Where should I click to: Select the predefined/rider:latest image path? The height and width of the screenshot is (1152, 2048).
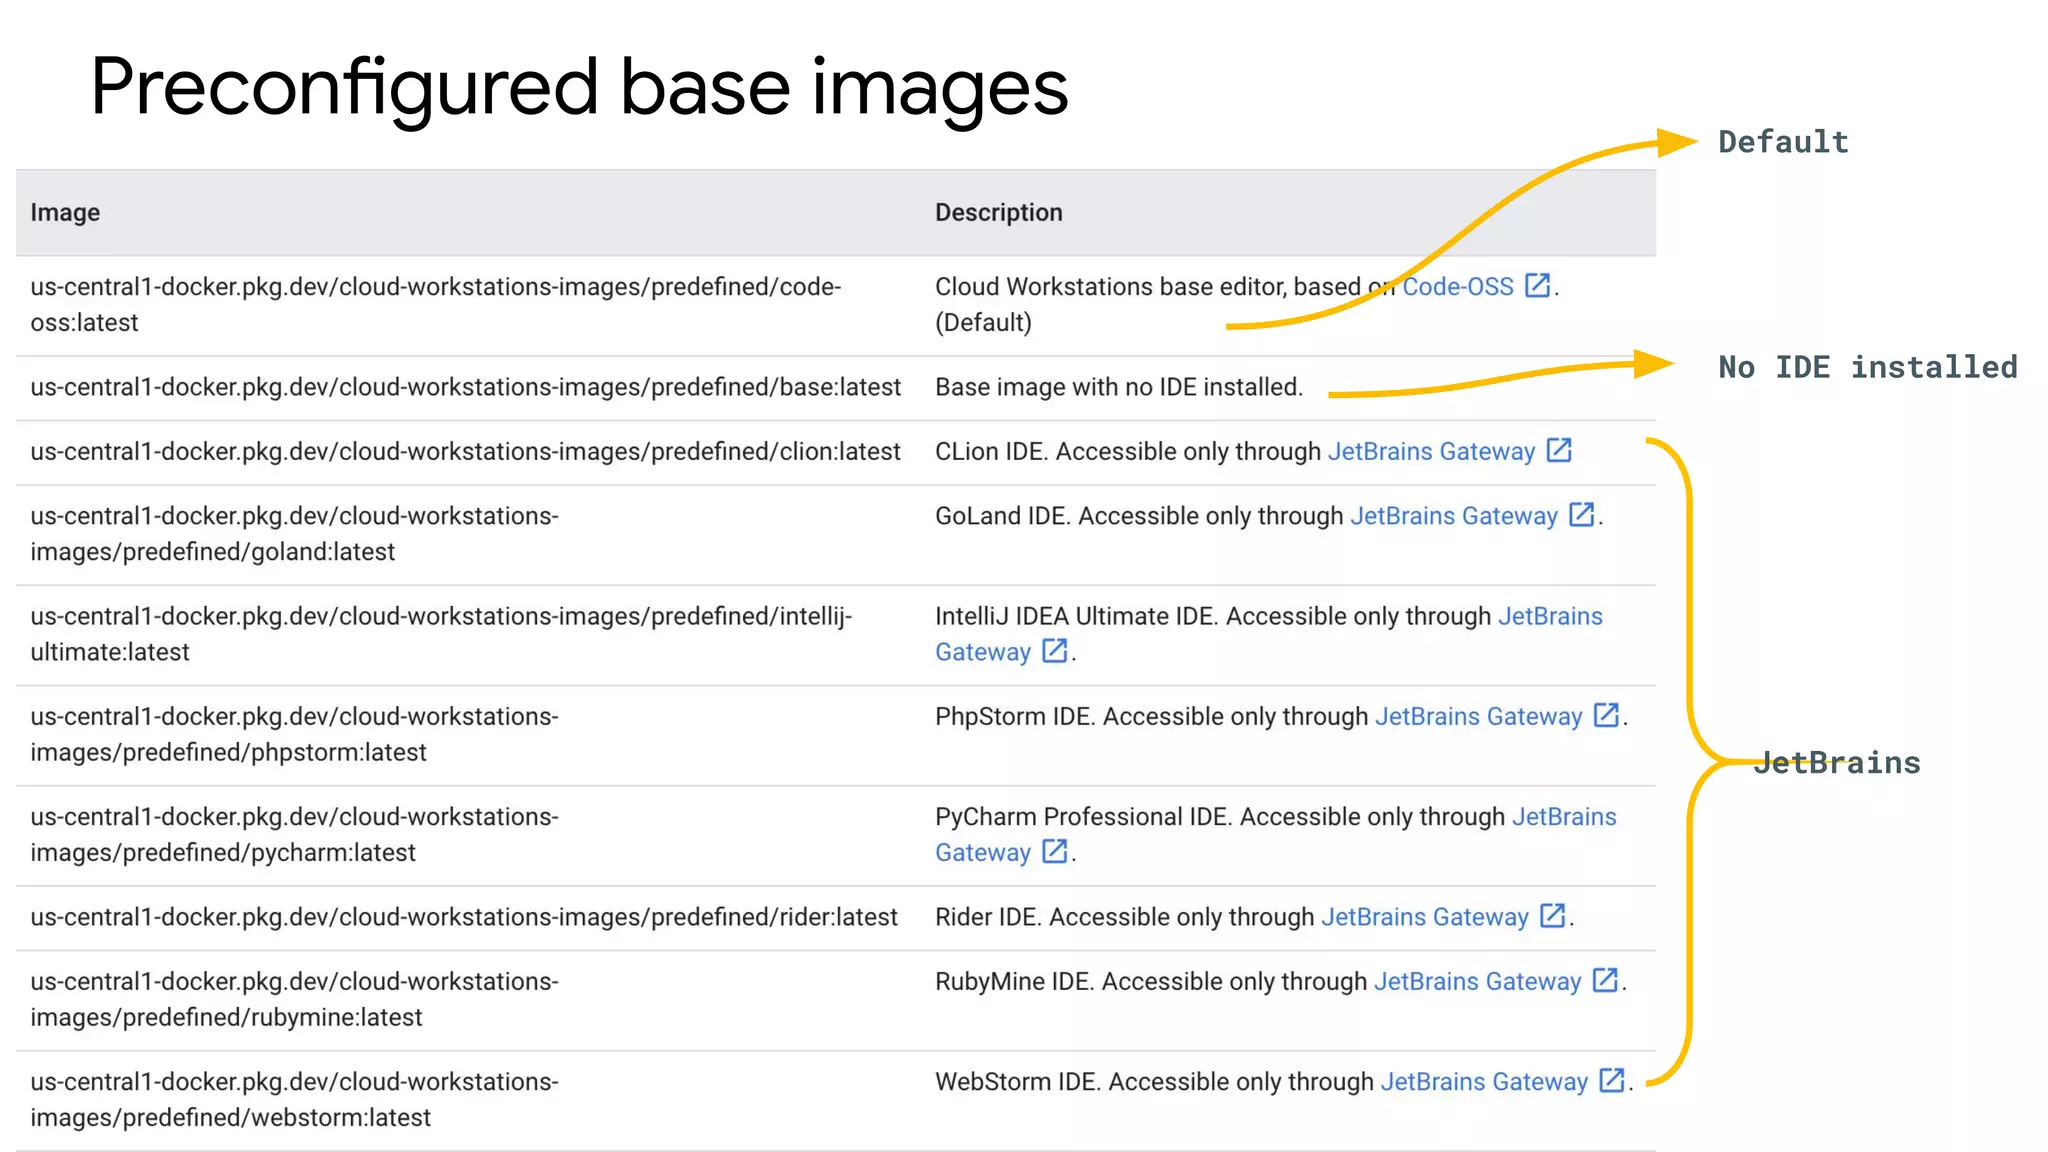tap(464, 918)
